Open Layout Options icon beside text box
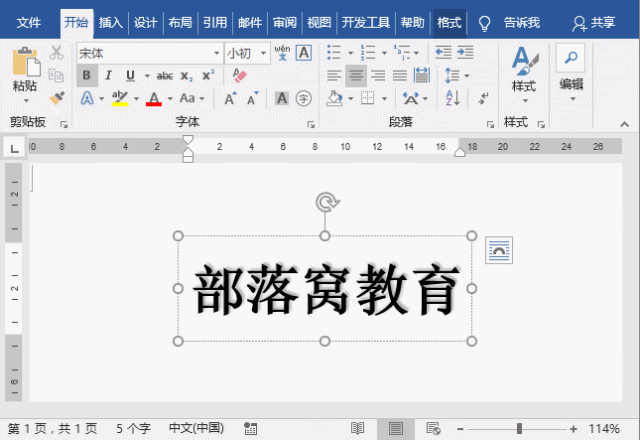The image size is (640, 440). pyautogui.click(x=499, y=250)
